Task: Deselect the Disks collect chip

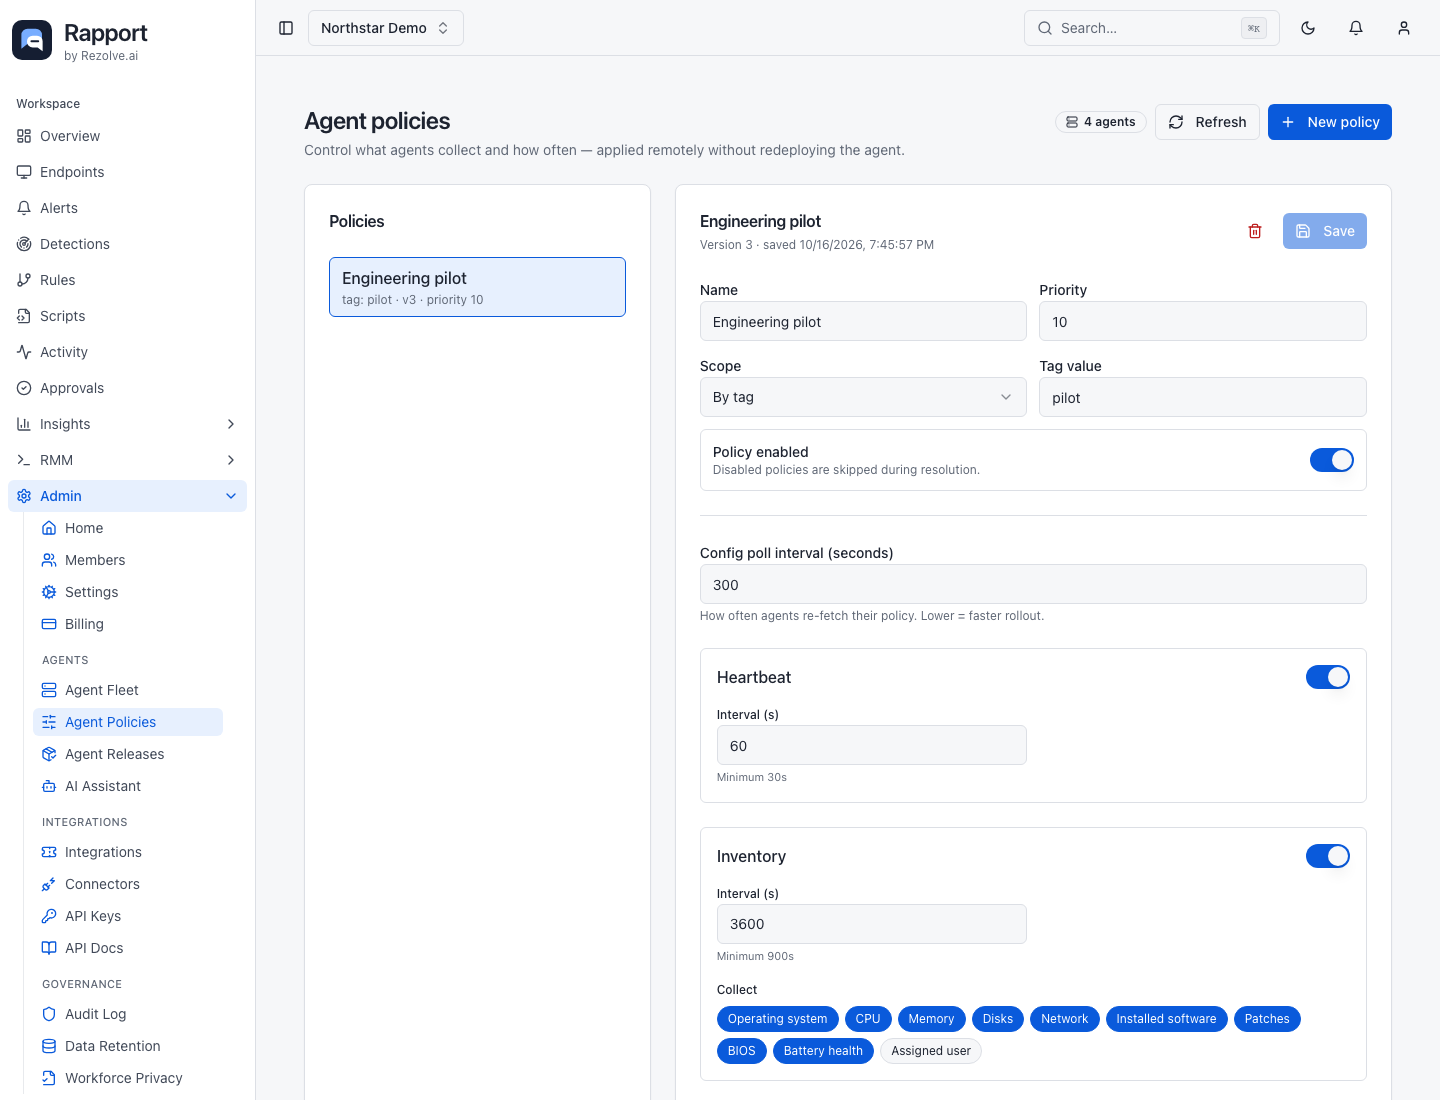Action: tap(998, 1019)
